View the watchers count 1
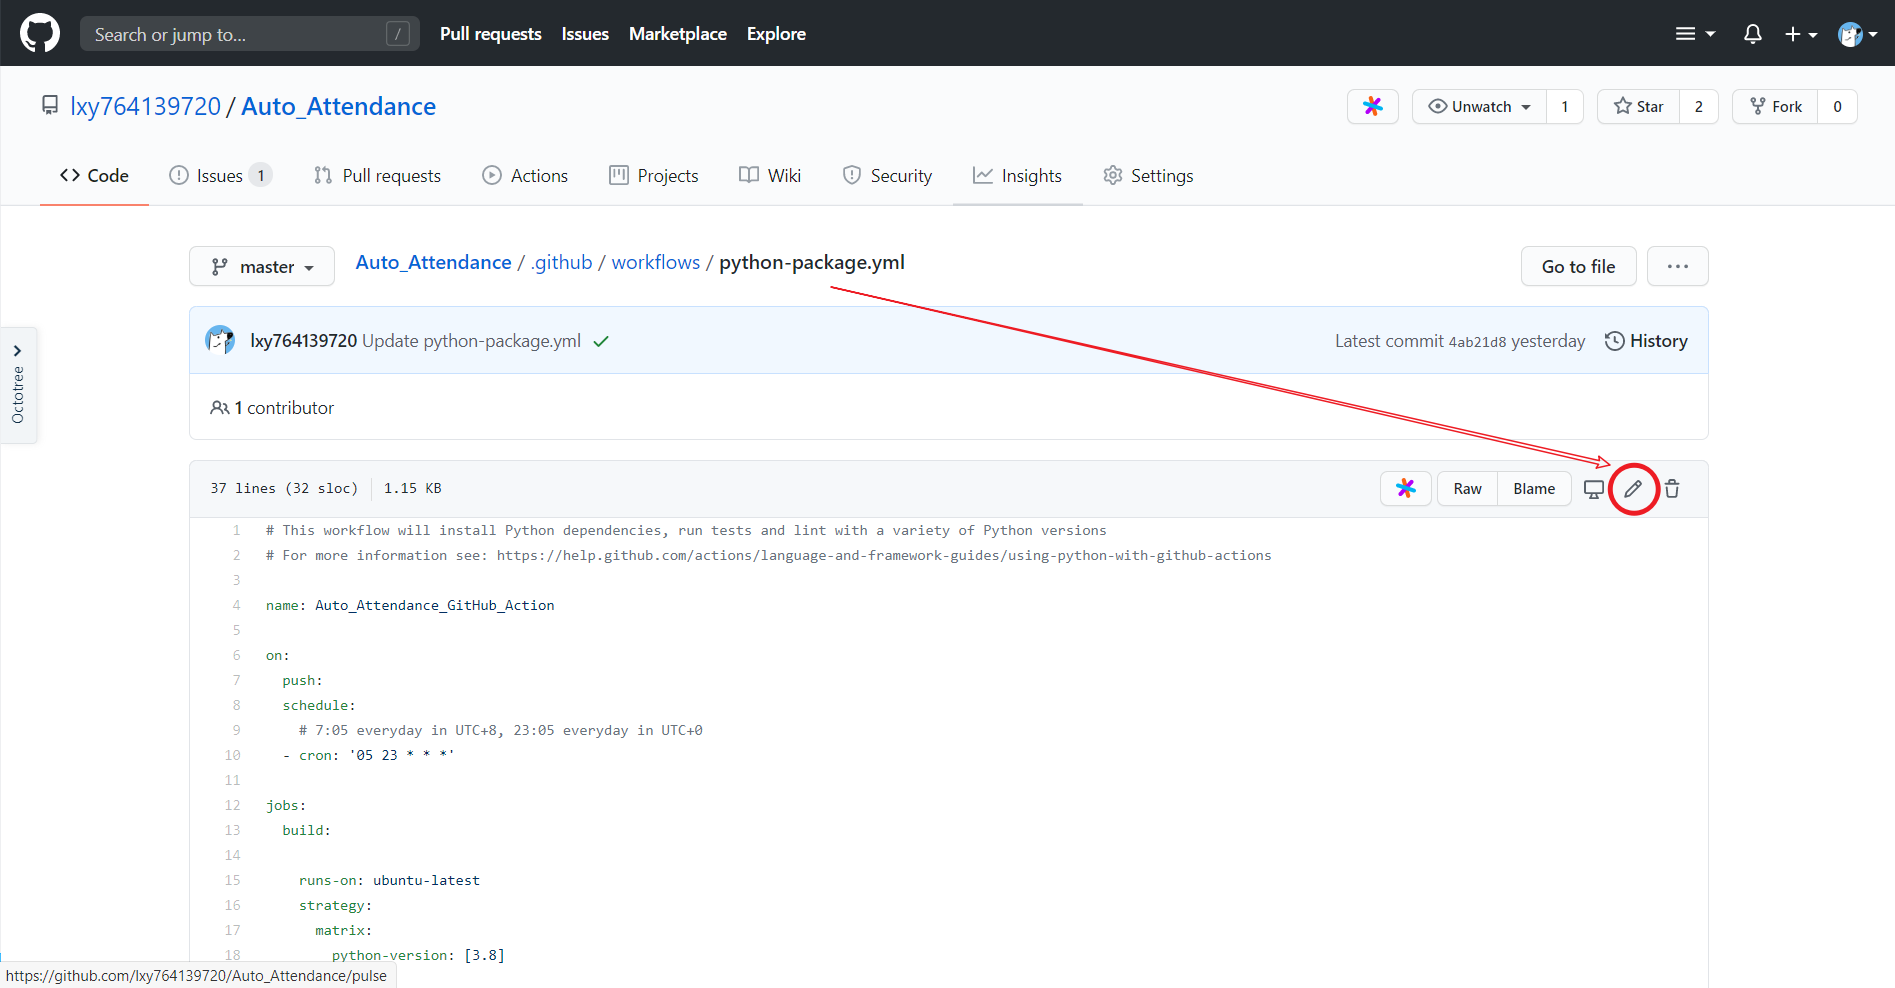The width and height of the screenshot is (1895, 988). click(1565, 106)
